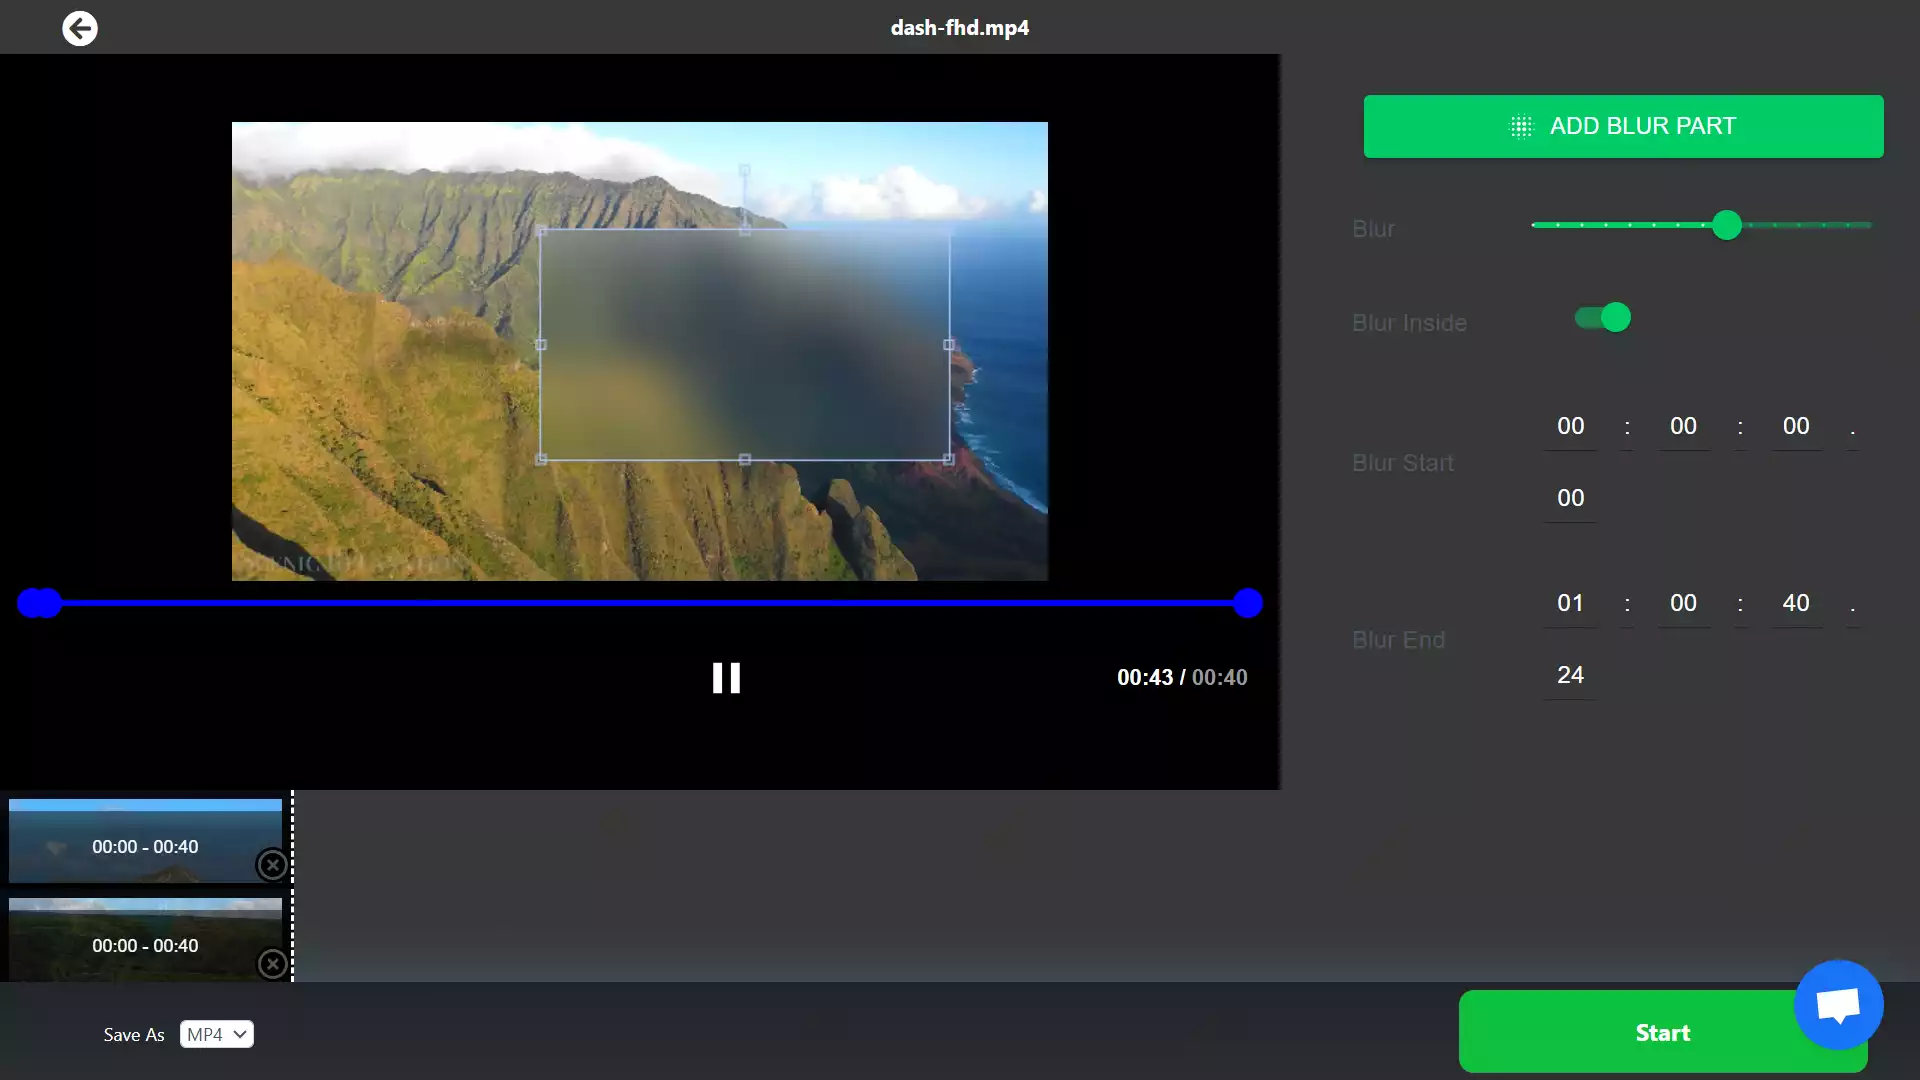Pause the video playback

726,678
